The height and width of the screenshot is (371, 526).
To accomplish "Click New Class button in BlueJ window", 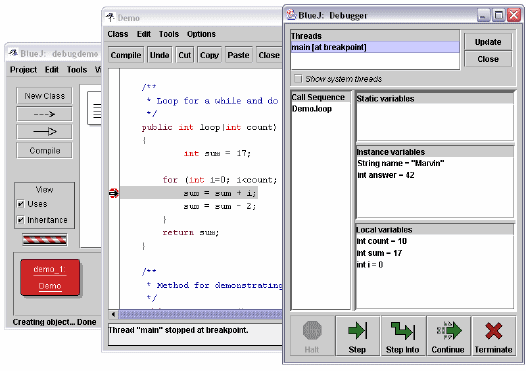I will point(44,96).
